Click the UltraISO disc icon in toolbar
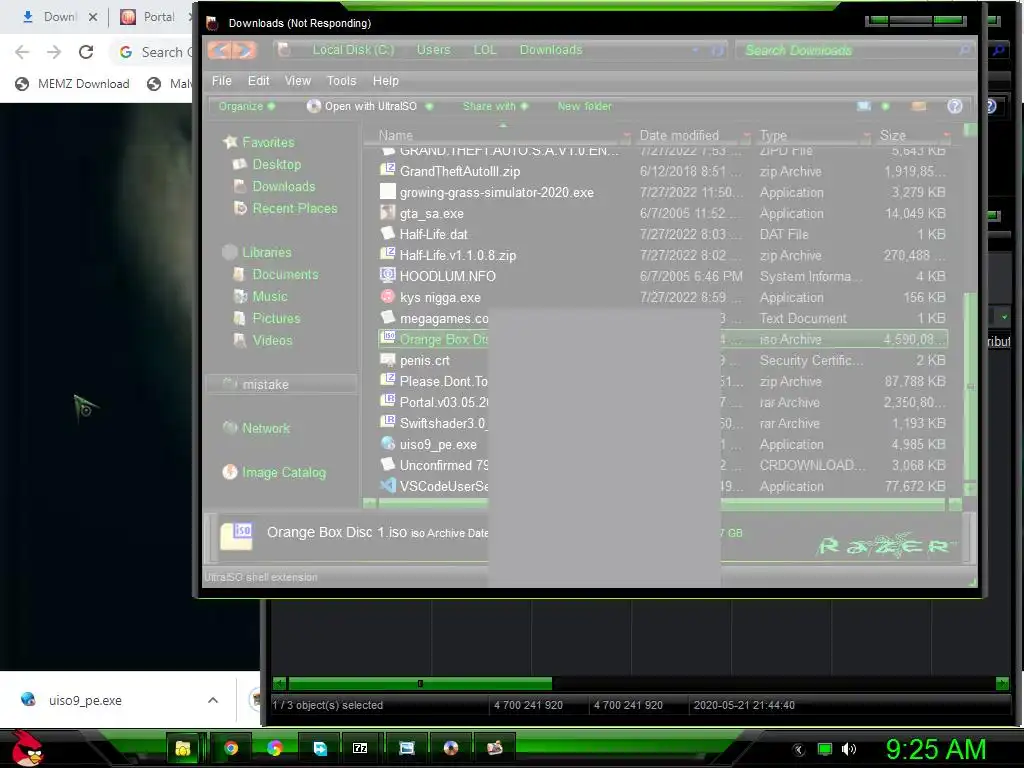Screen dimensions: 1024x768 click(313, 106)
